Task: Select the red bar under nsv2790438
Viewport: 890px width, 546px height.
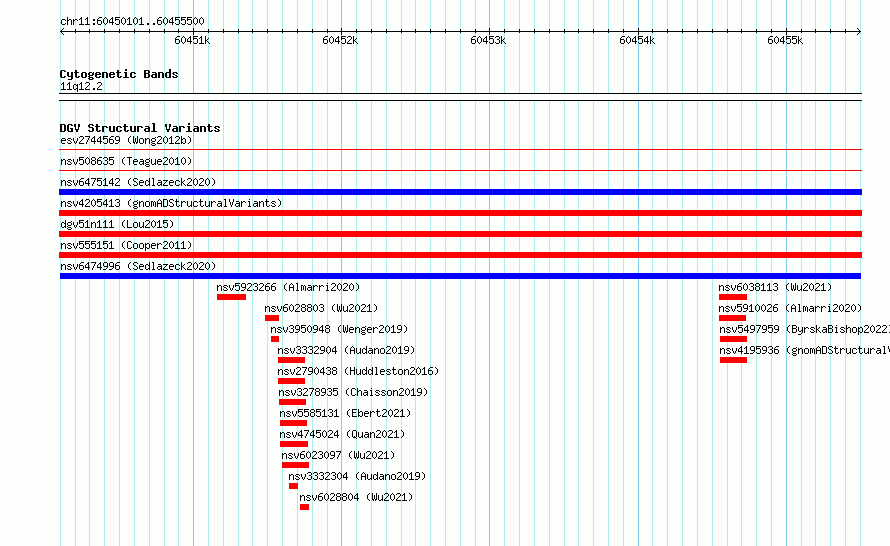Action: [x=291, y=381]
